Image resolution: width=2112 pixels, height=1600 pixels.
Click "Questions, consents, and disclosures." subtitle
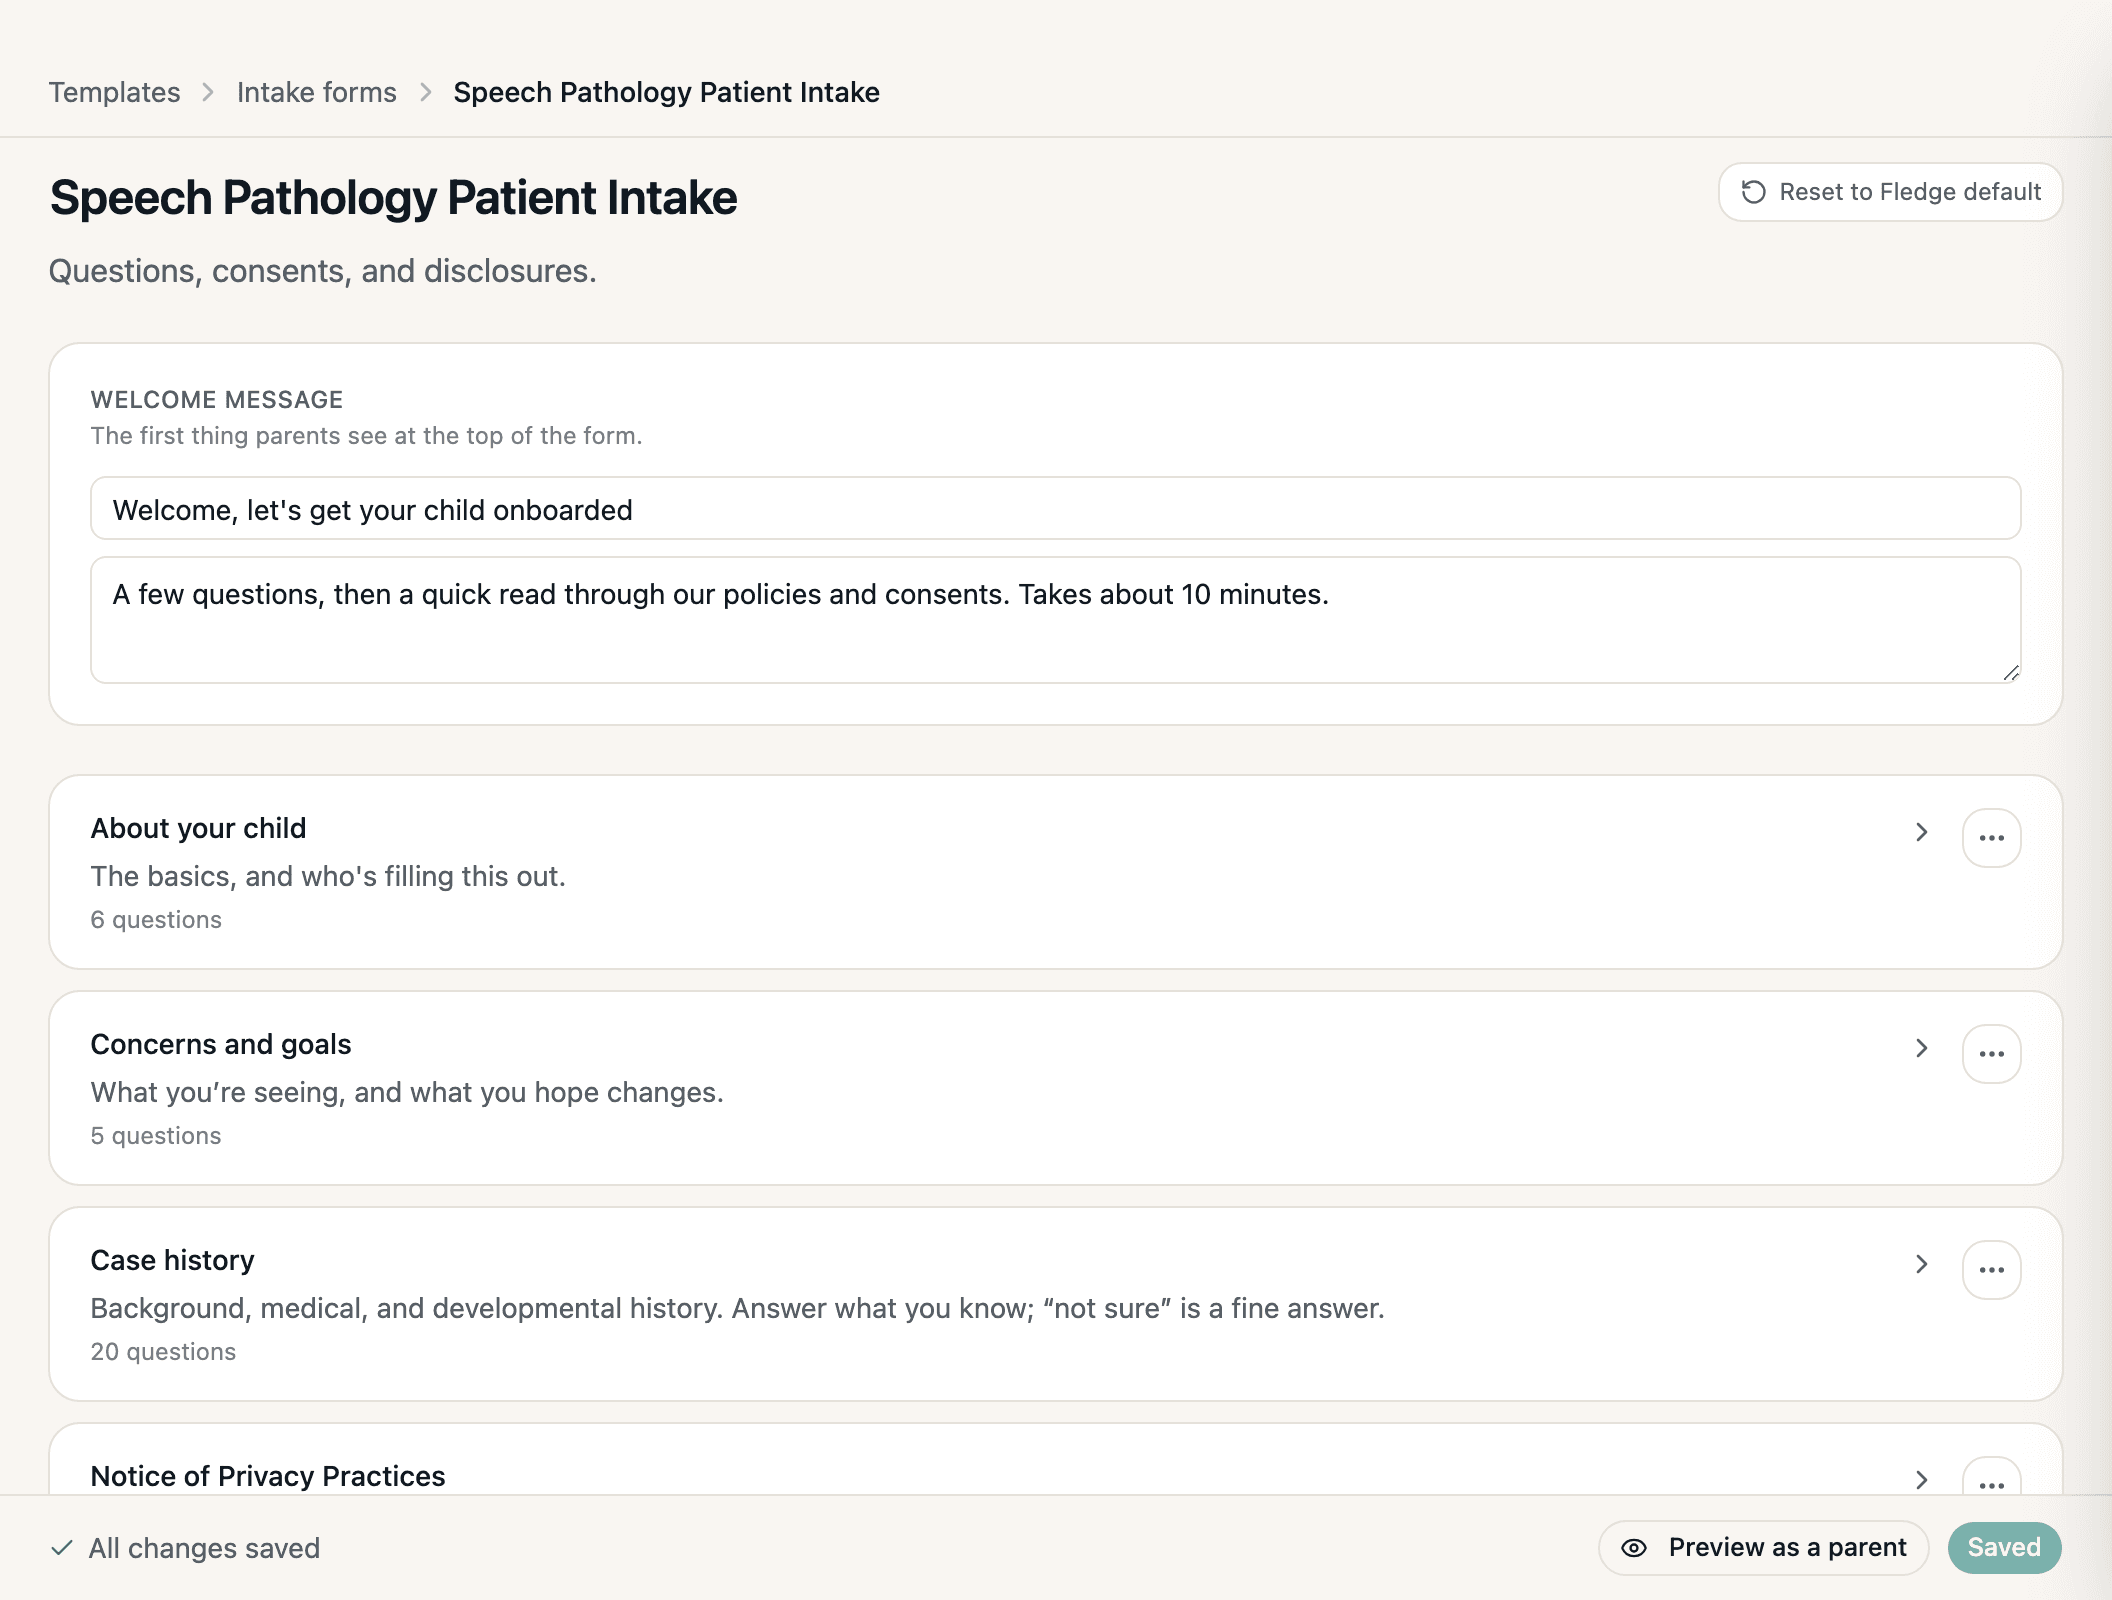[x=323, y=271]
